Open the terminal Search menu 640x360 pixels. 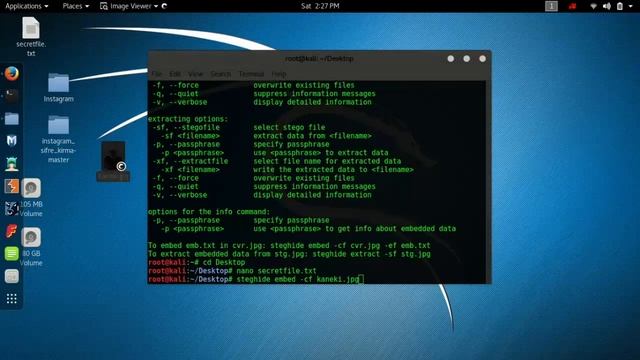coord(221,74)
